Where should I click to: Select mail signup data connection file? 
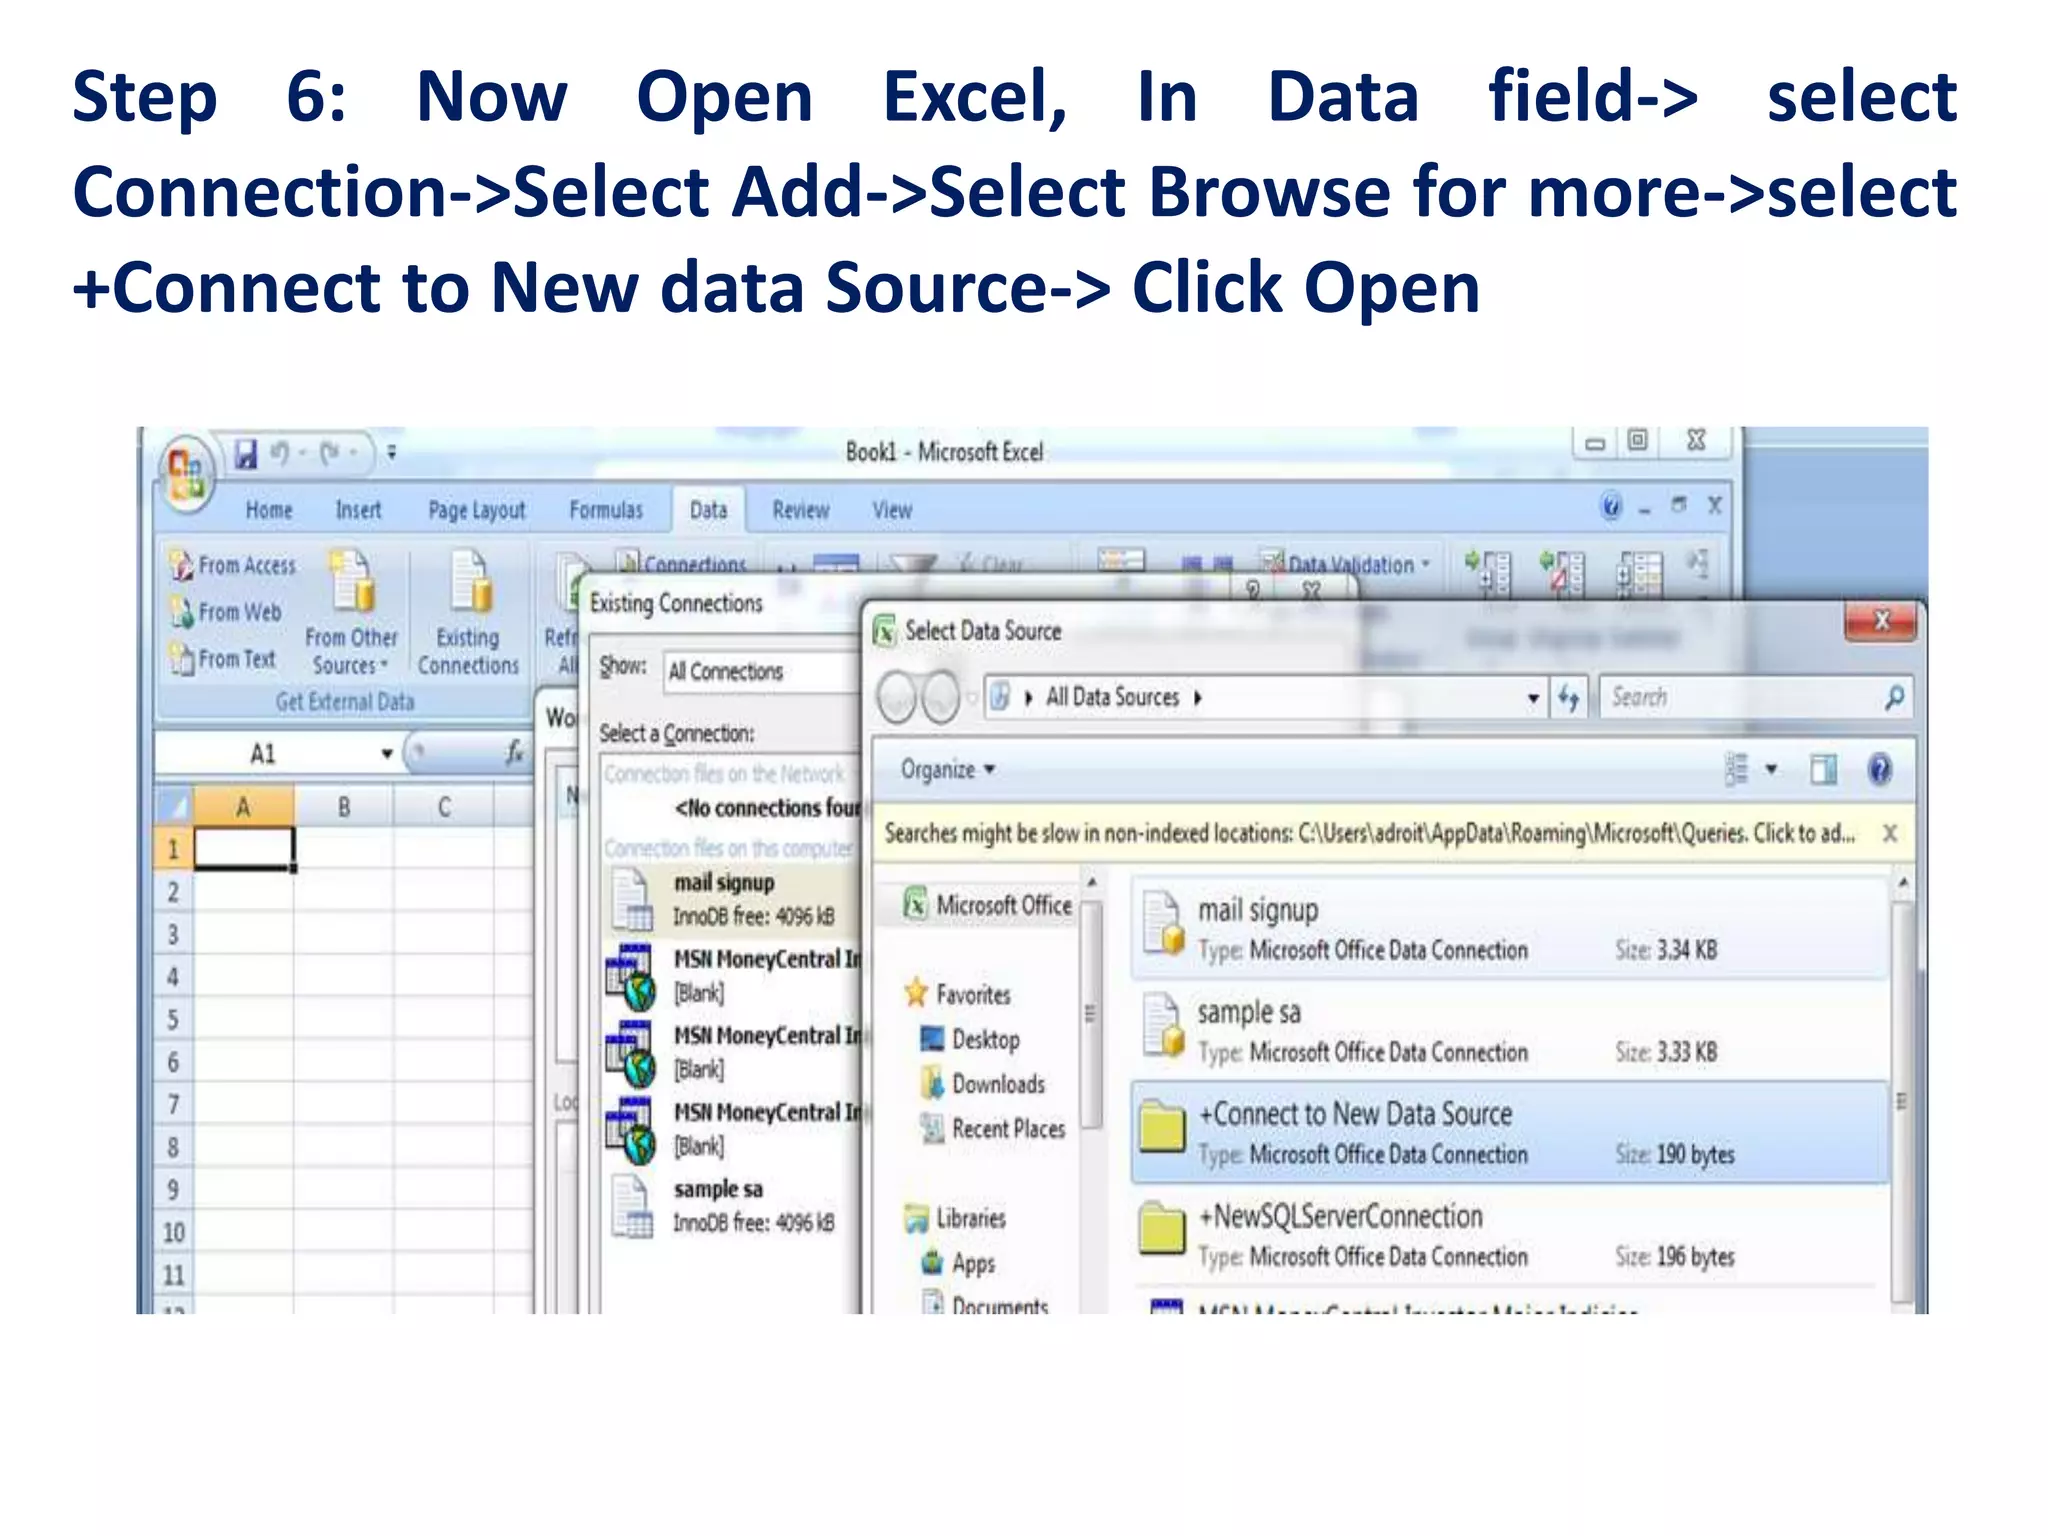1510,927
